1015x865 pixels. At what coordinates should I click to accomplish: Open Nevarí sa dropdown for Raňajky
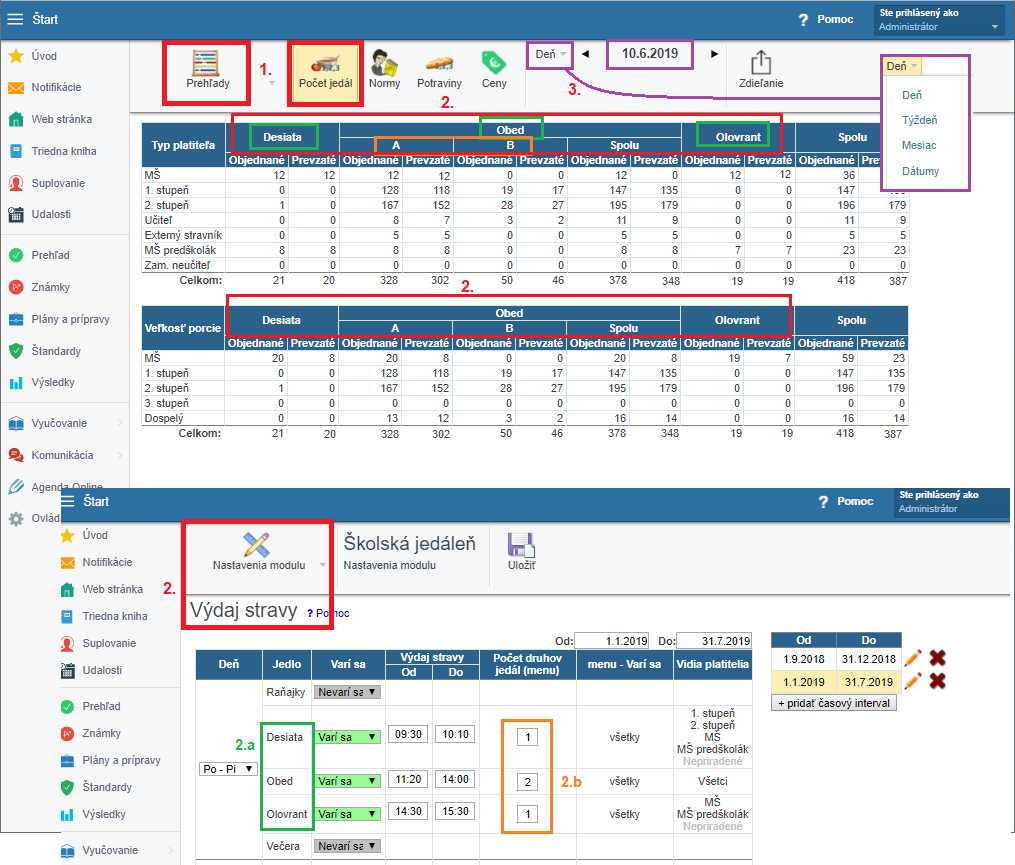click(345, 691)
